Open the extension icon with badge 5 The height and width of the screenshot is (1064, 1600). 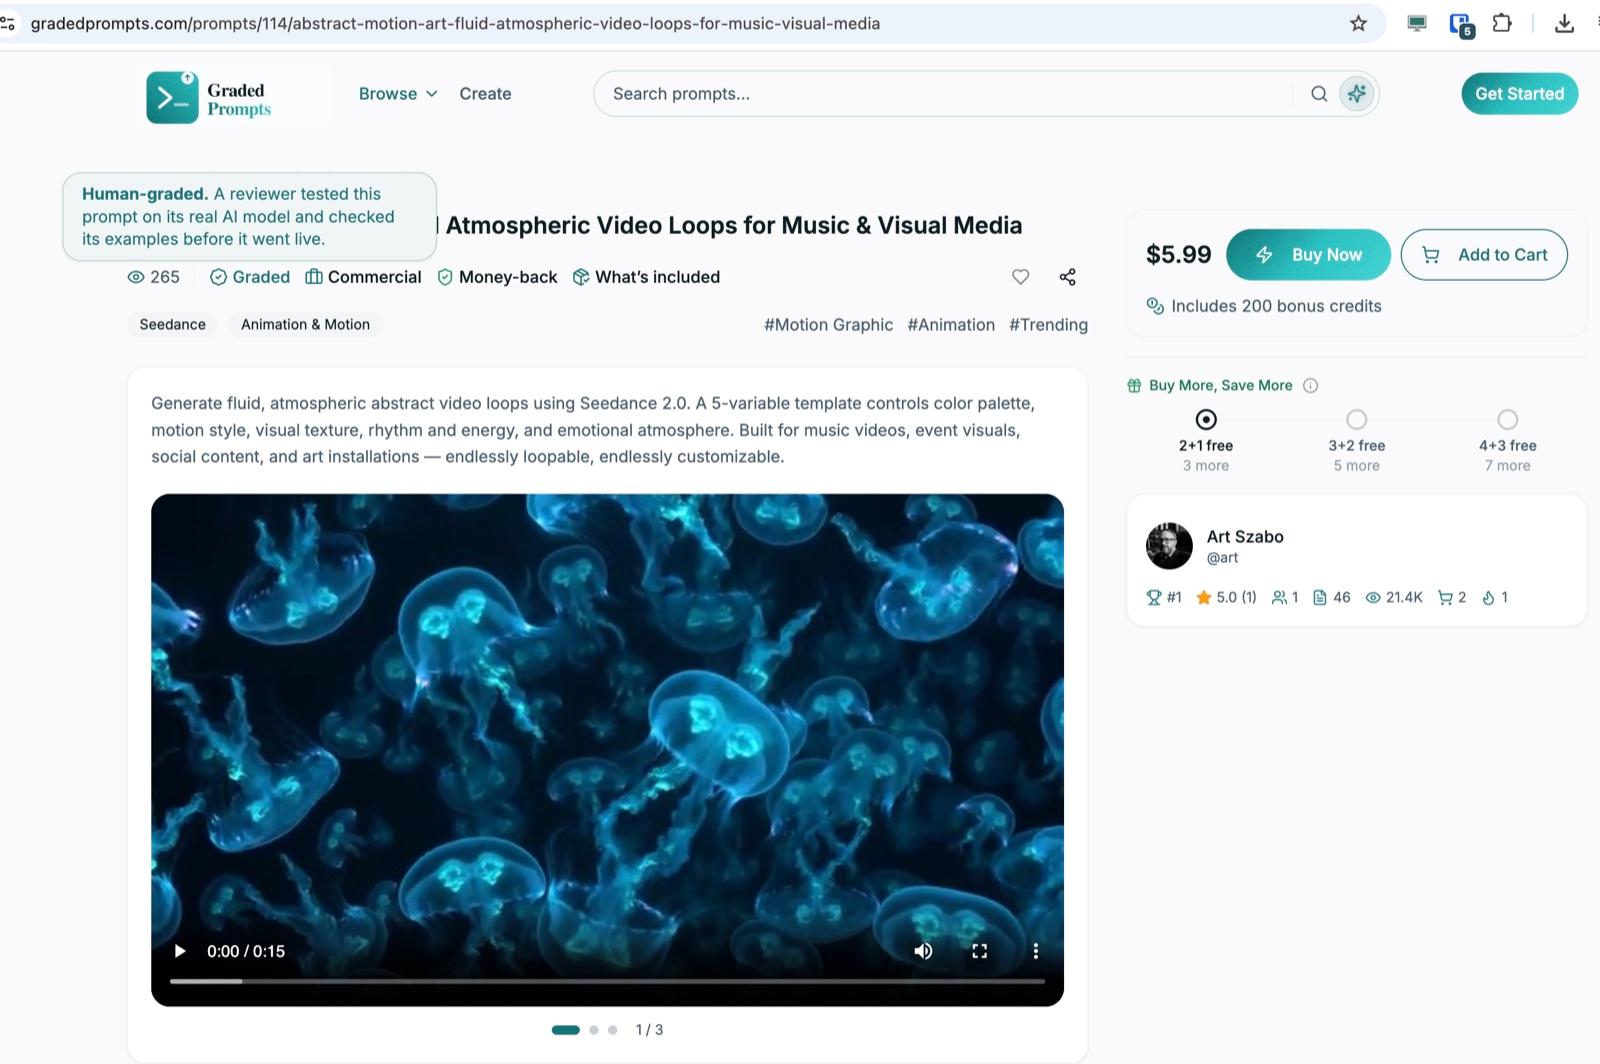pyautogui.click(x=1461, y=24)
